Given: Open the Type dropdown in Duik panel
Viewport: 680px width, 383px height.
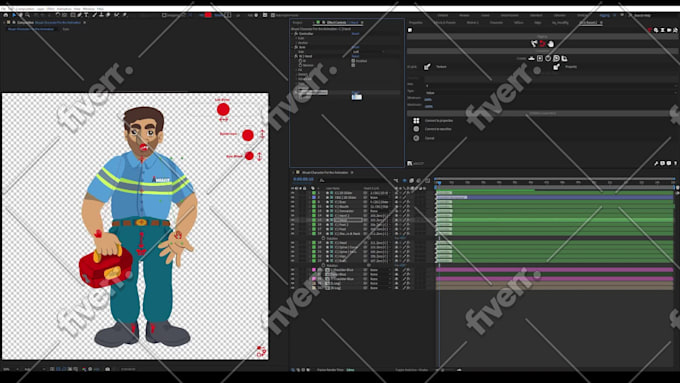Looking at the screenshot, I should (x=550, y=93).
